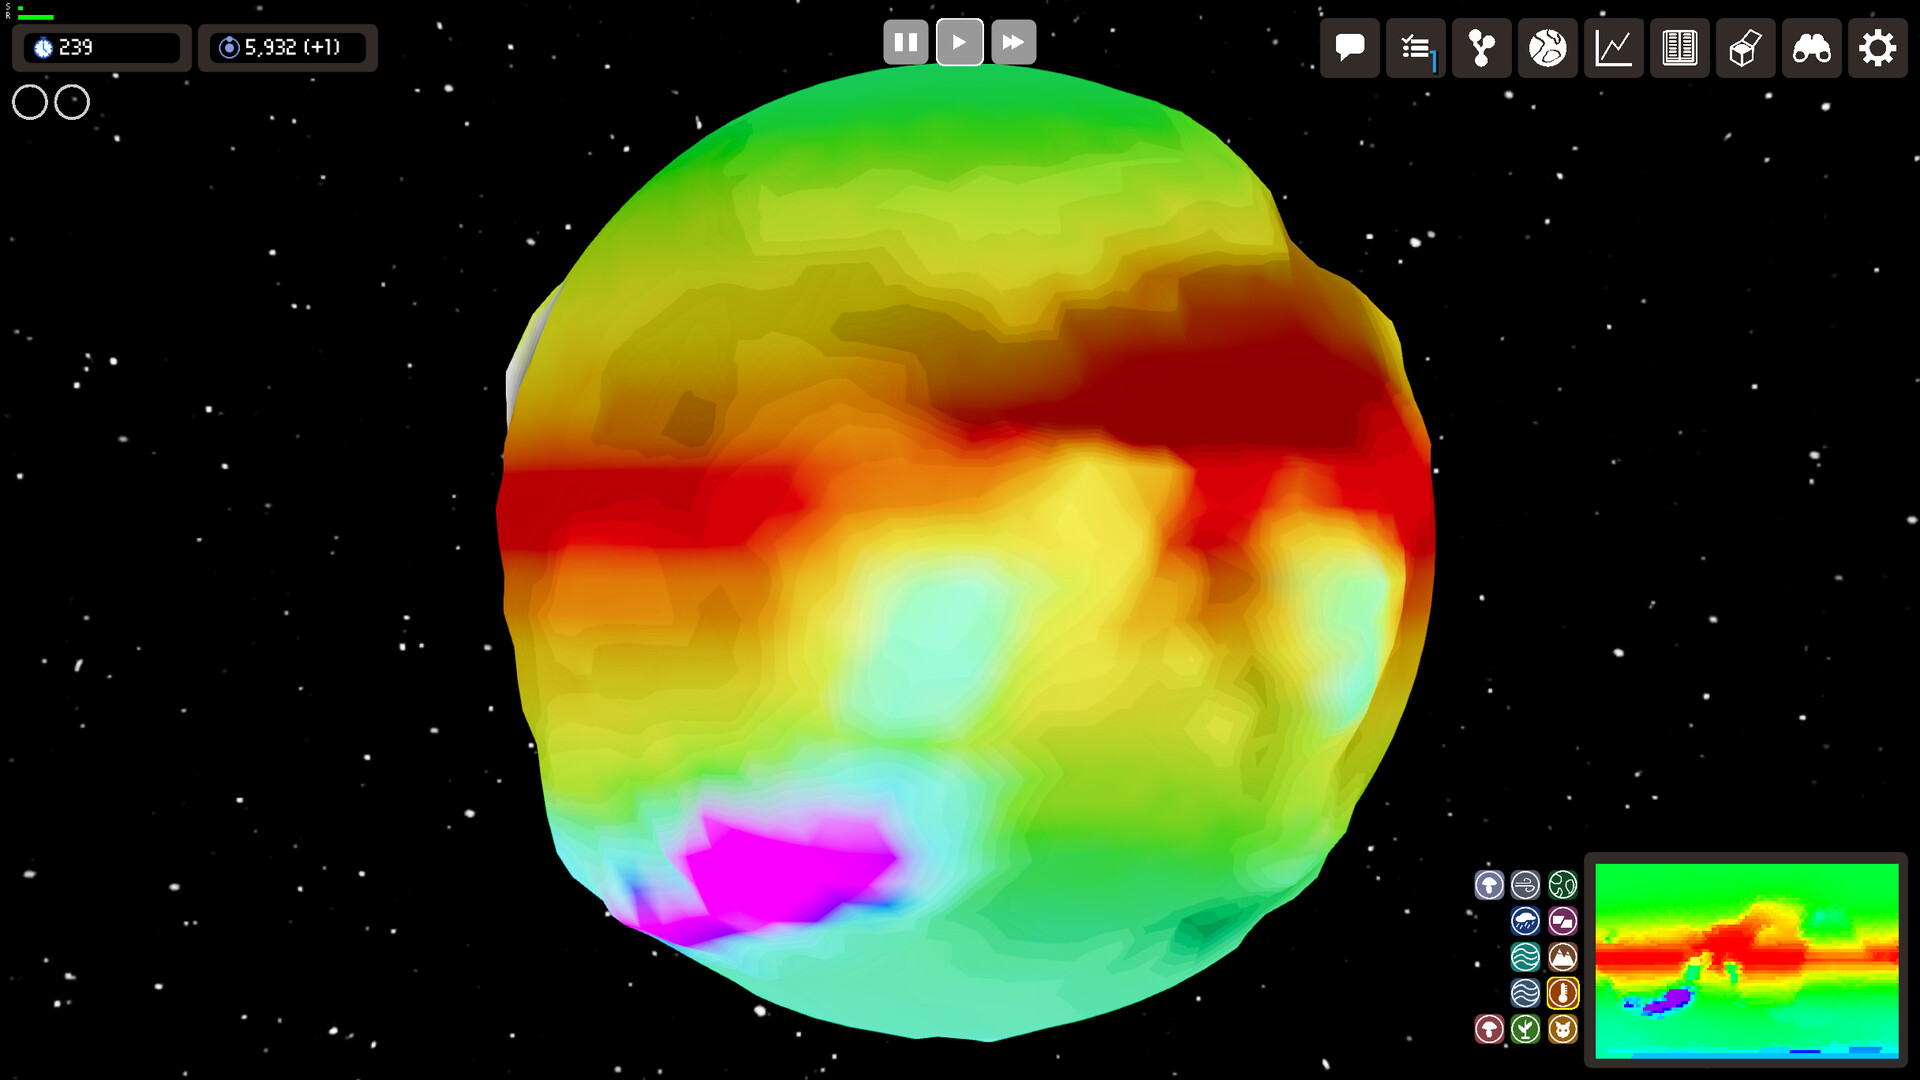Pause the simulation
The width and height of the screenshot is (1920, 1080).
pos(905,41)
